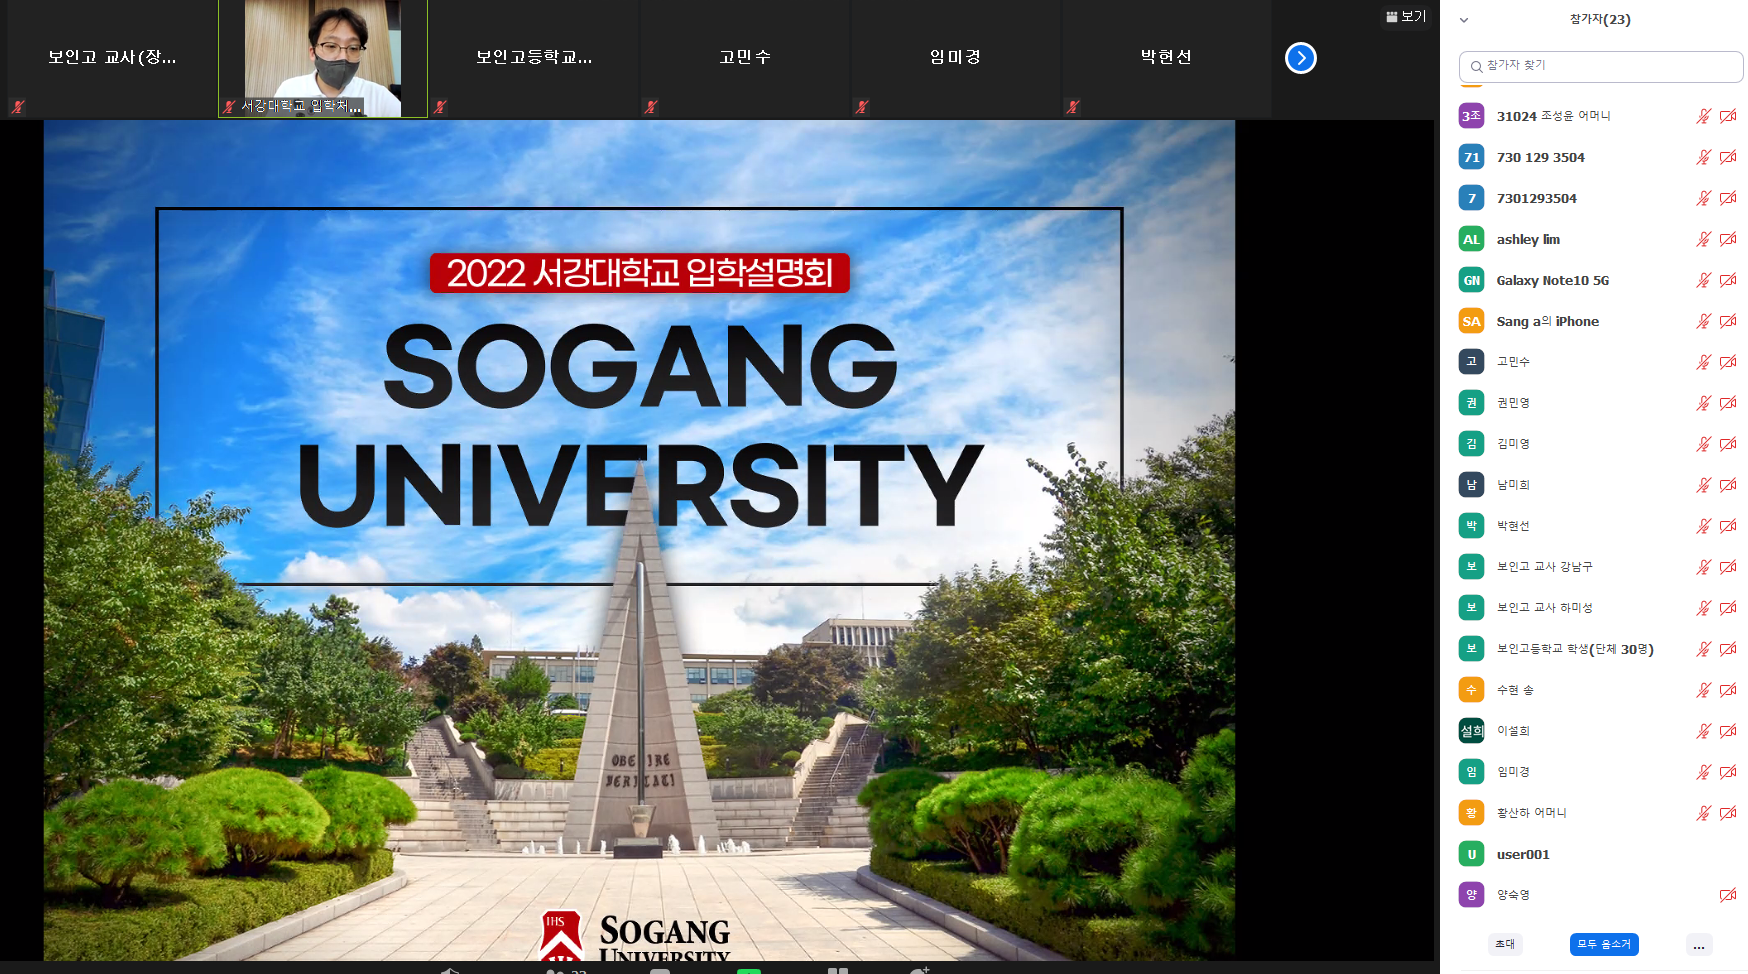Click the 설희 avatar of 이설희
The image size is (1748, 974).
pyautogui.click(x=1471, y=731)
